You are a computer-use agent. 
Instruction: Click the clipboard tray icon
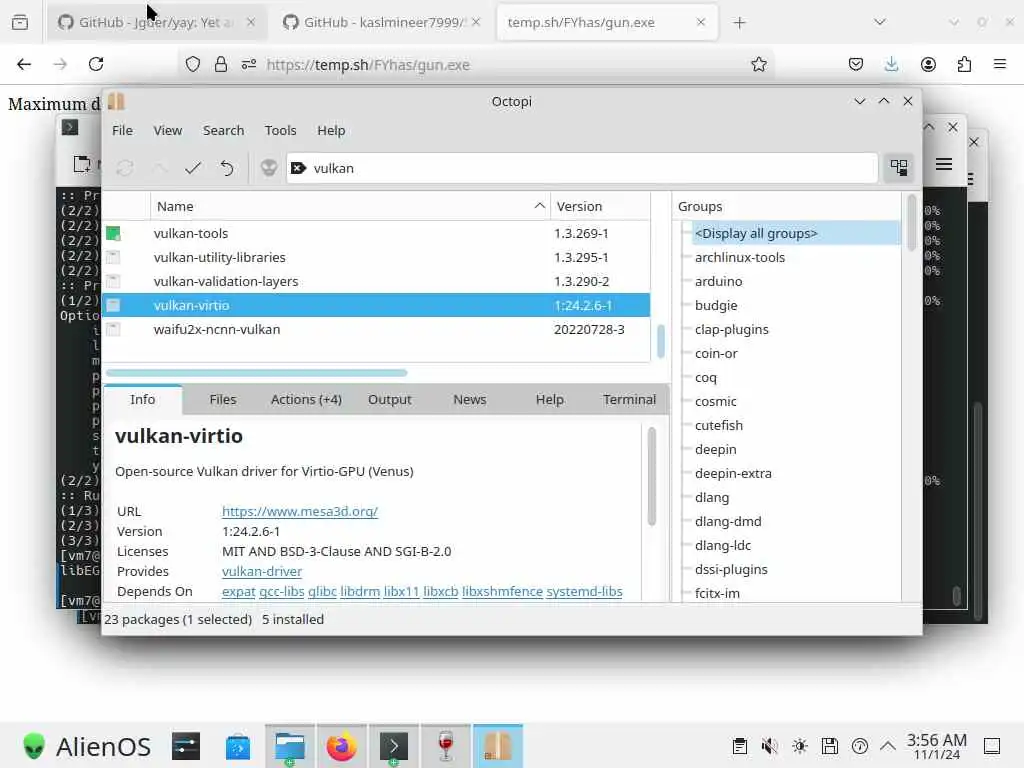[x=739, y=746]
